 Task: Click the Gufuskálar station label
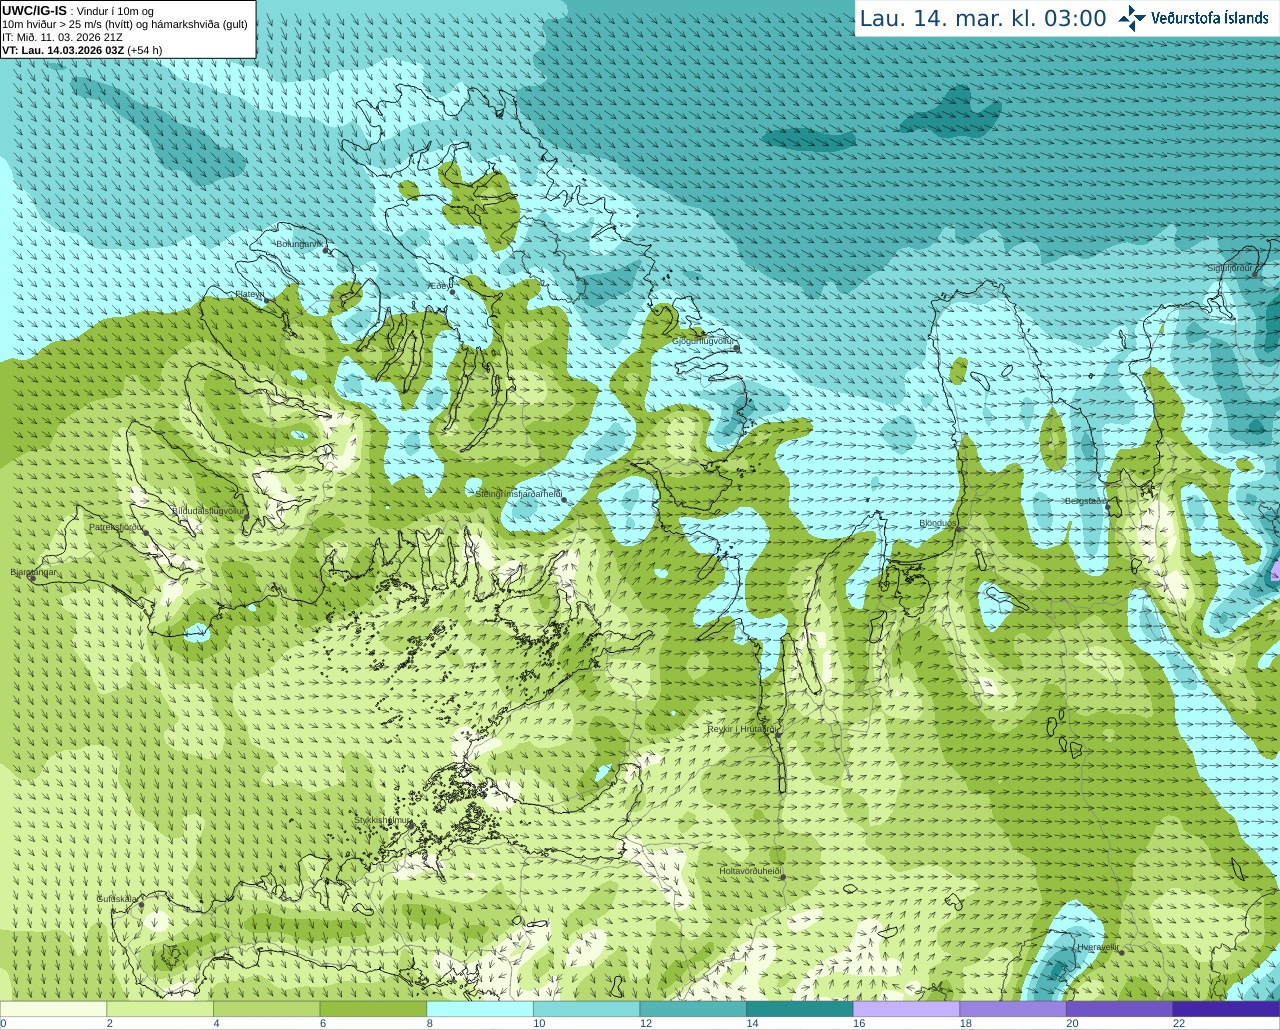click(117, 899)
